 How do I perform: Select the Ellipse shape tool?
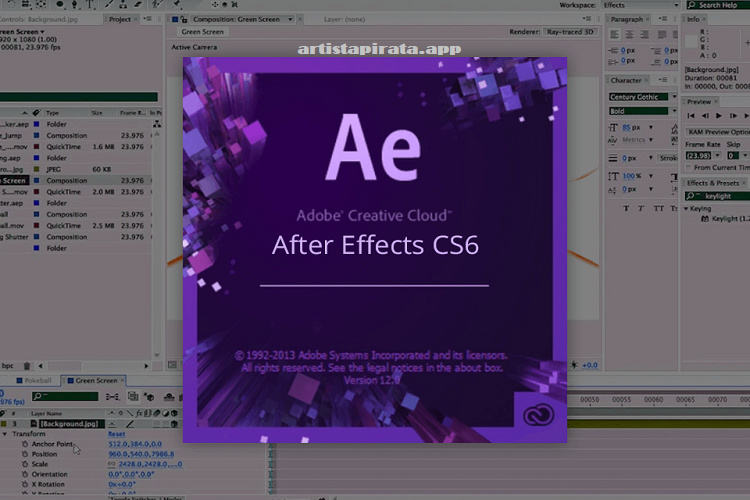pos(60,4)
